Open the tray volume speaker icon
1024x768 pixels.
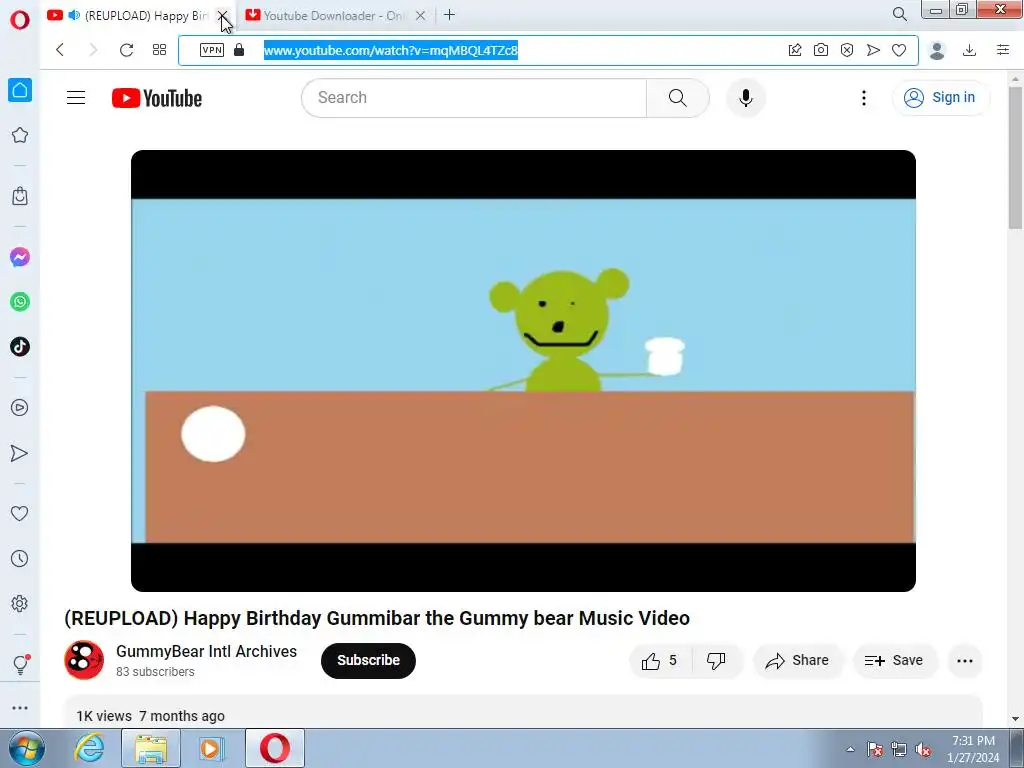[x=923, y=749]
